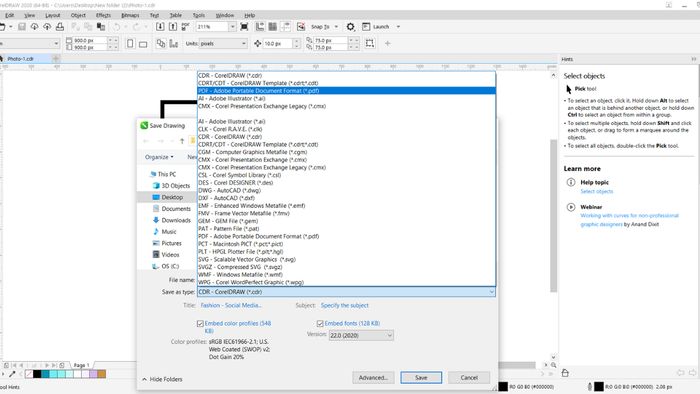The height and width of the screenshot is (394, 700).
Task: Select WMF - Windows Metafile type
Action: click(x=346, y=274)
